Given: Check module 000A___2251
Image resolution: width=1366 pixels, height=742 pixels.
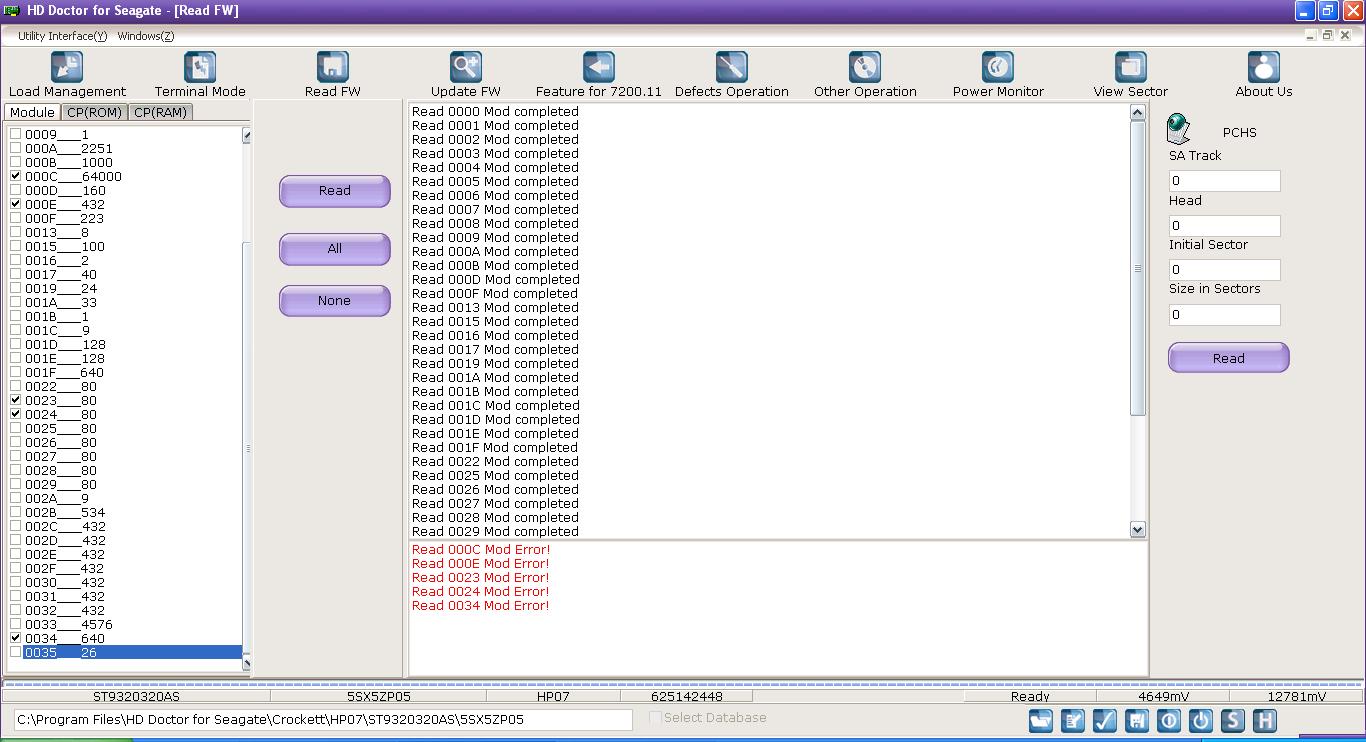Looking at the screenshot, I should (x=15, y=148).
